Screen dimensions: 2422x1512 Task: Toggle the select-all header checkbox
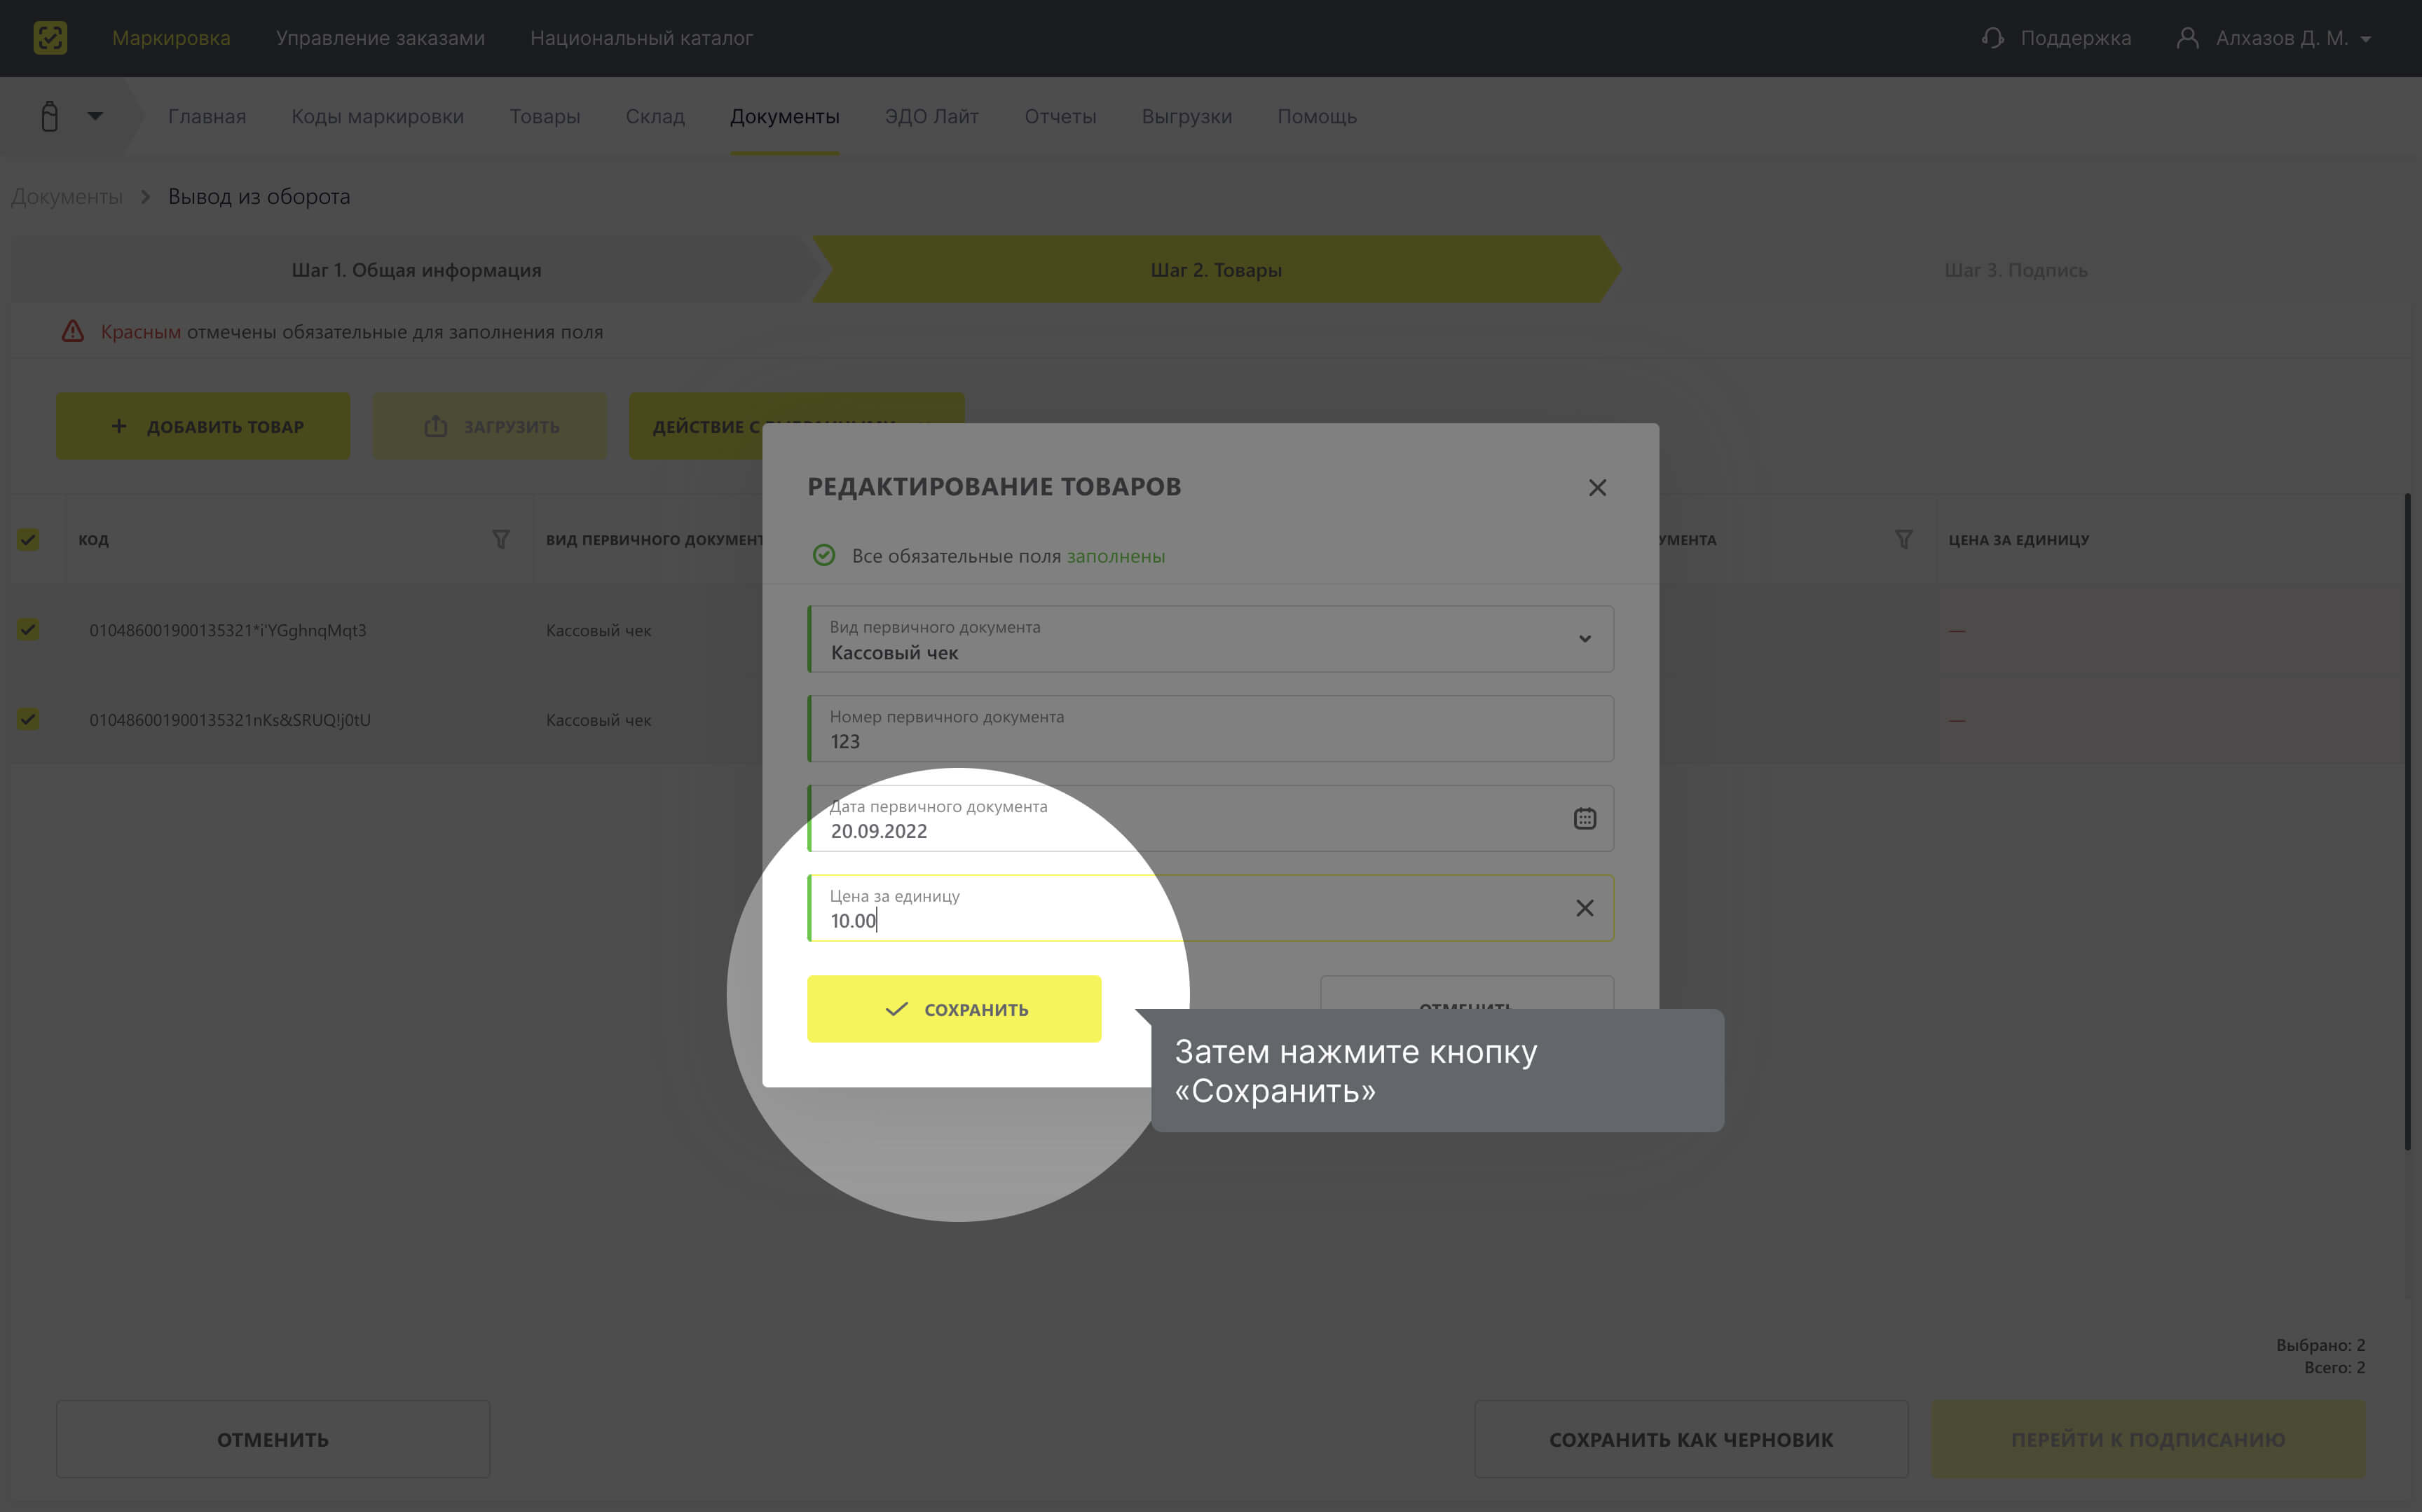pos(28,540)
